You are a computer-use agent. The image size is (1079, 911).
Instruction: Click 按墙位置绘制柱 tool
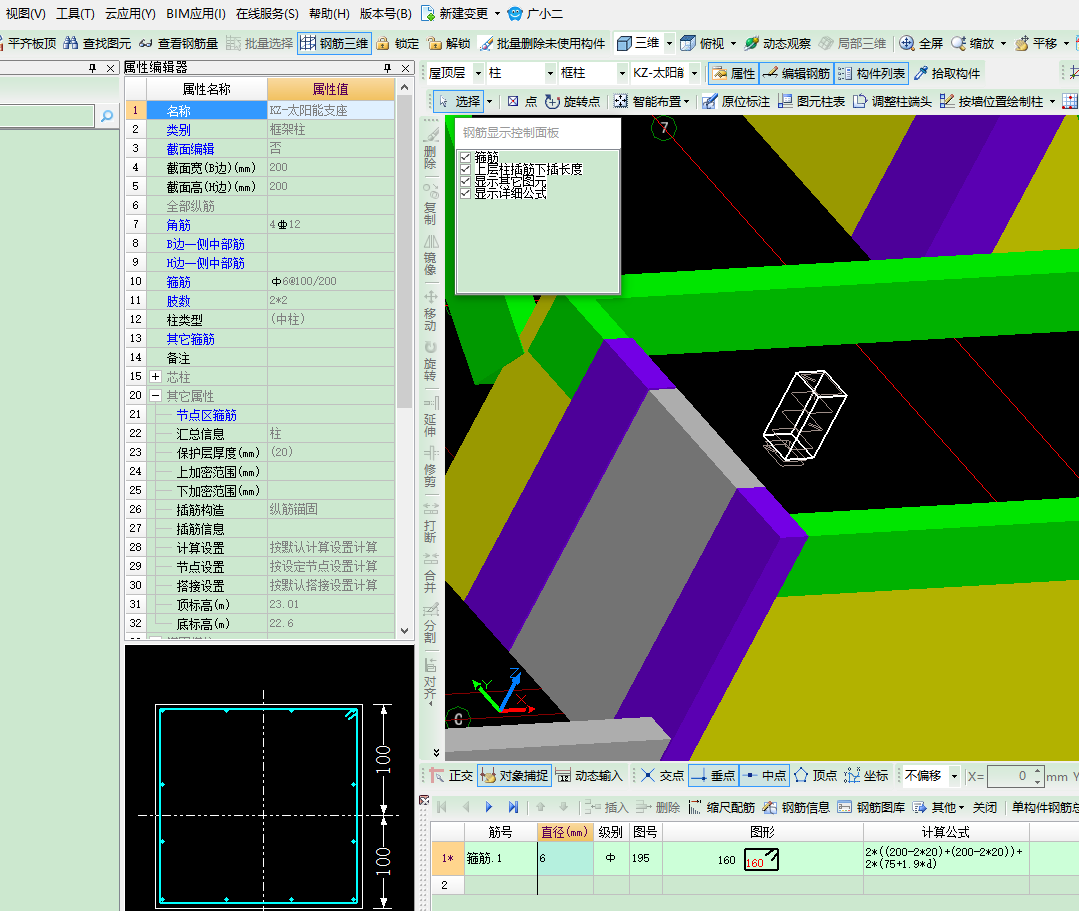pos(992,101)
